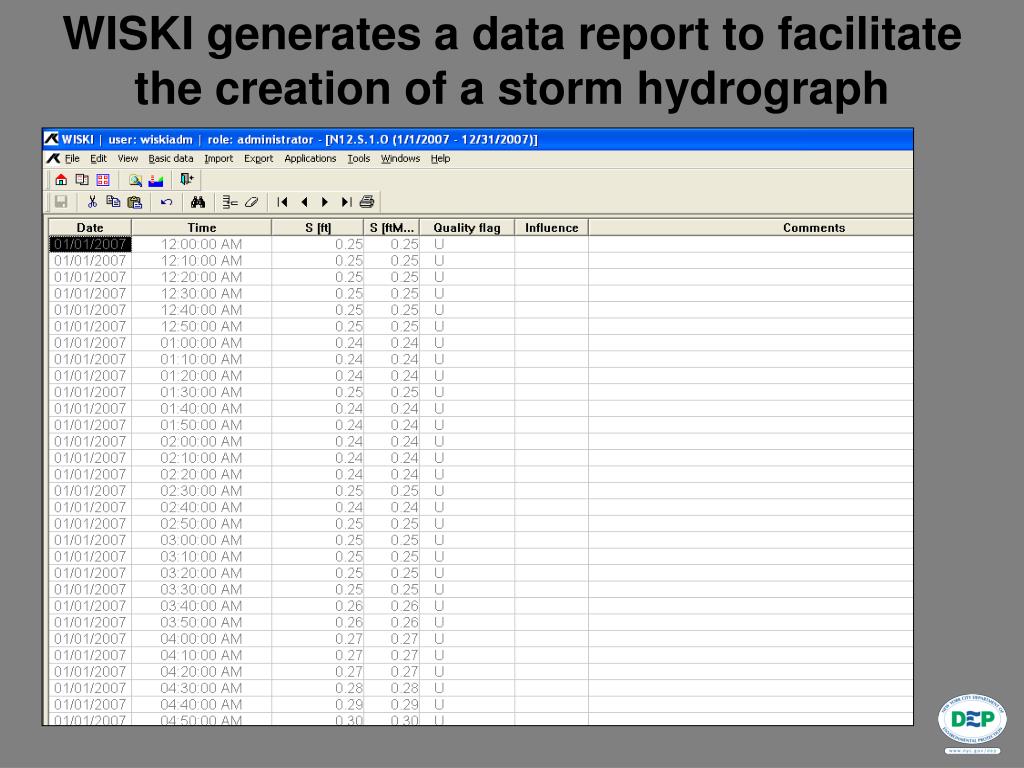Image resolution: width=1024 pixels, height=768 pixels.
Task: Click the 01:00:00 AM time cell
Action: click(201, 343)
